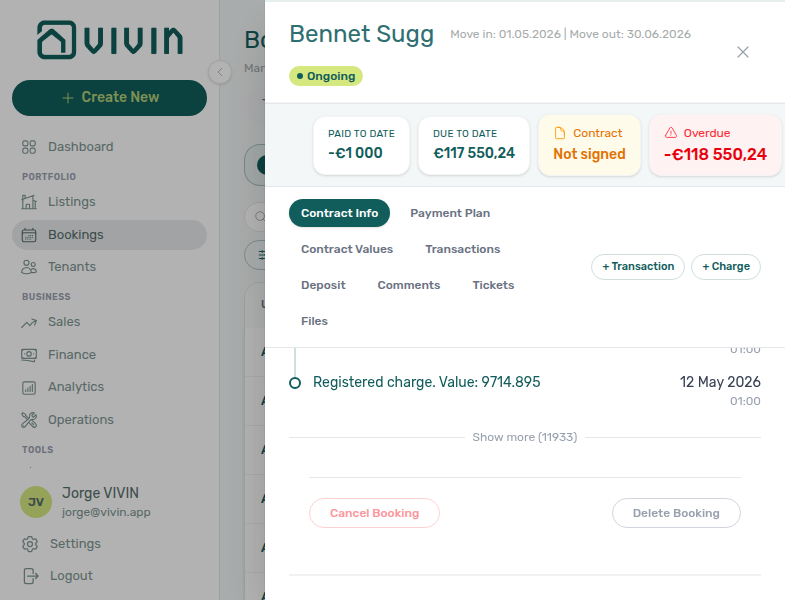This screenshot has height=600, width=785.
Task: Click the Finance money icon
Action: (29, 355)
